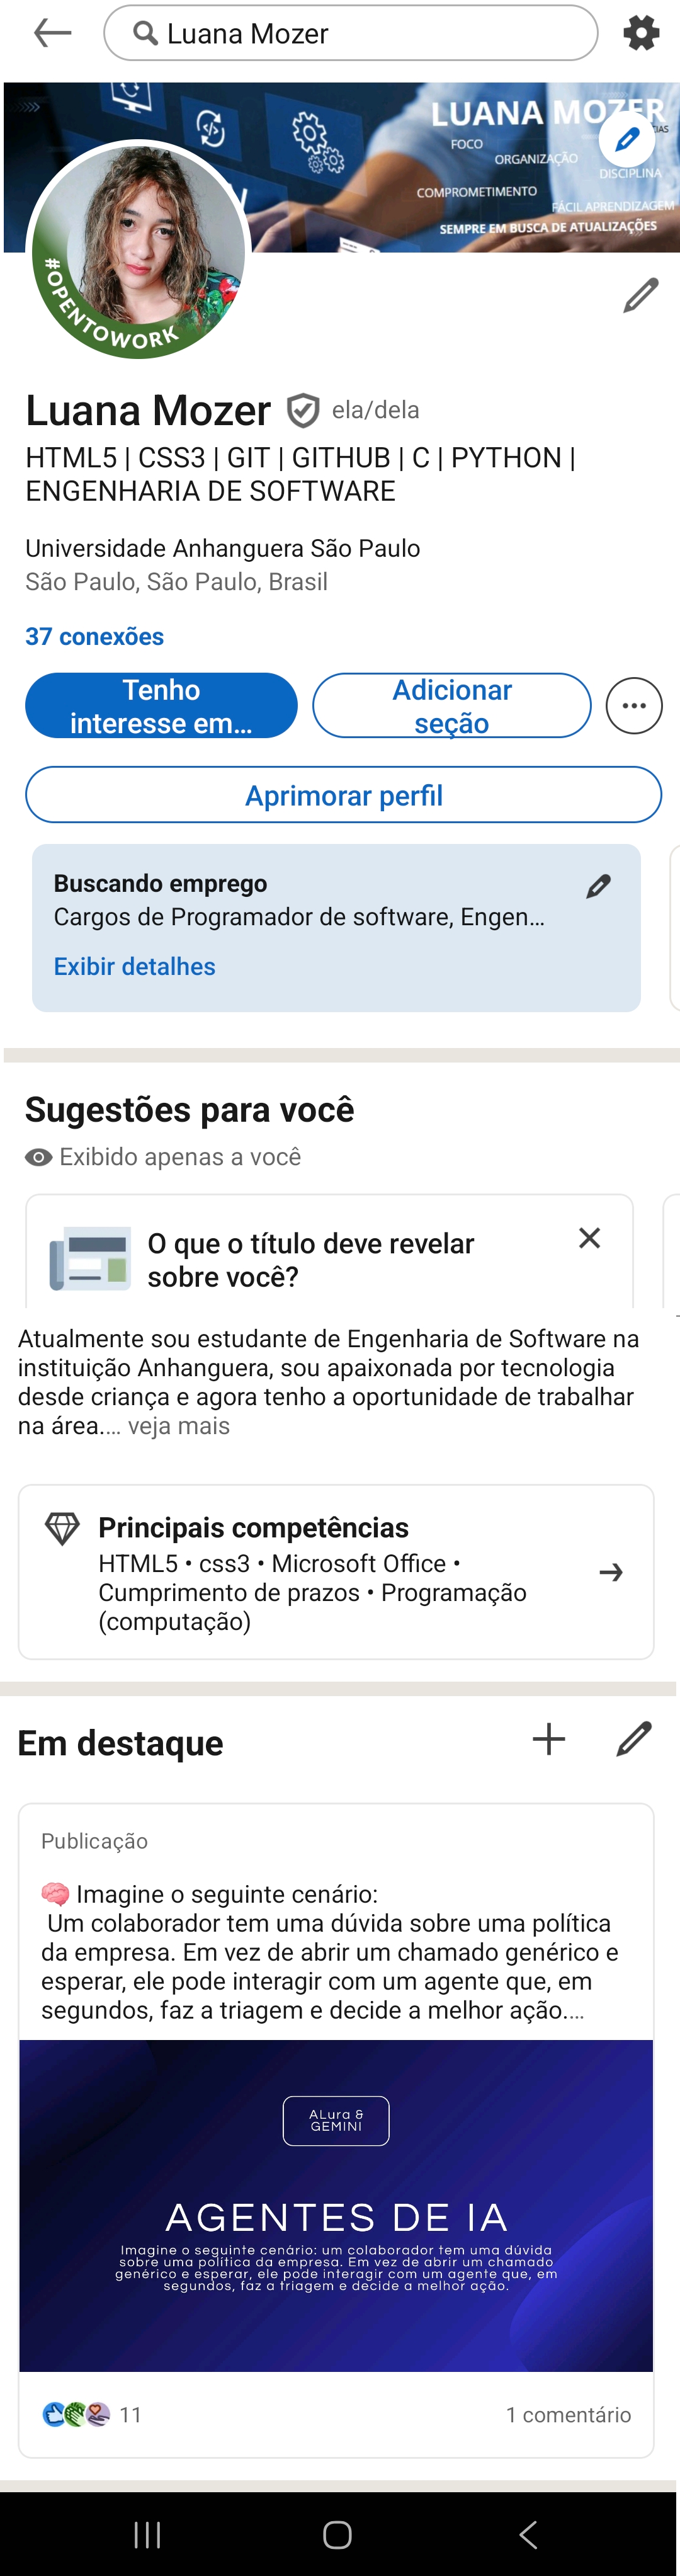Tap the verification shield badge

click(302, 410)
